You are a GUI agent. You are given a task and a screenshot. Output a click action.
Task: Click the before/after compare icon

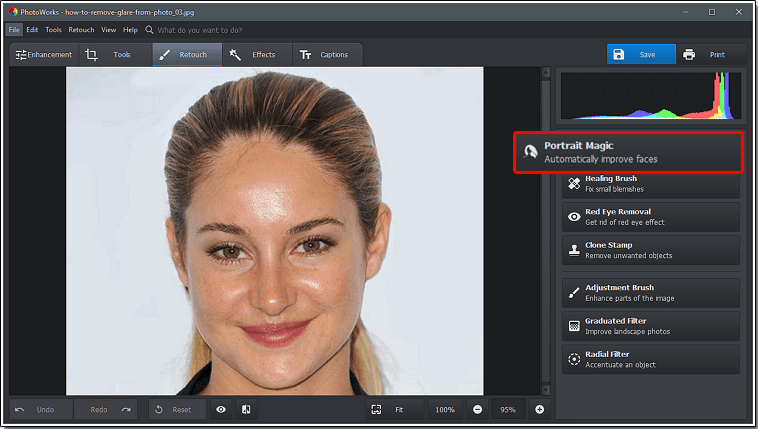click(246, 410)
